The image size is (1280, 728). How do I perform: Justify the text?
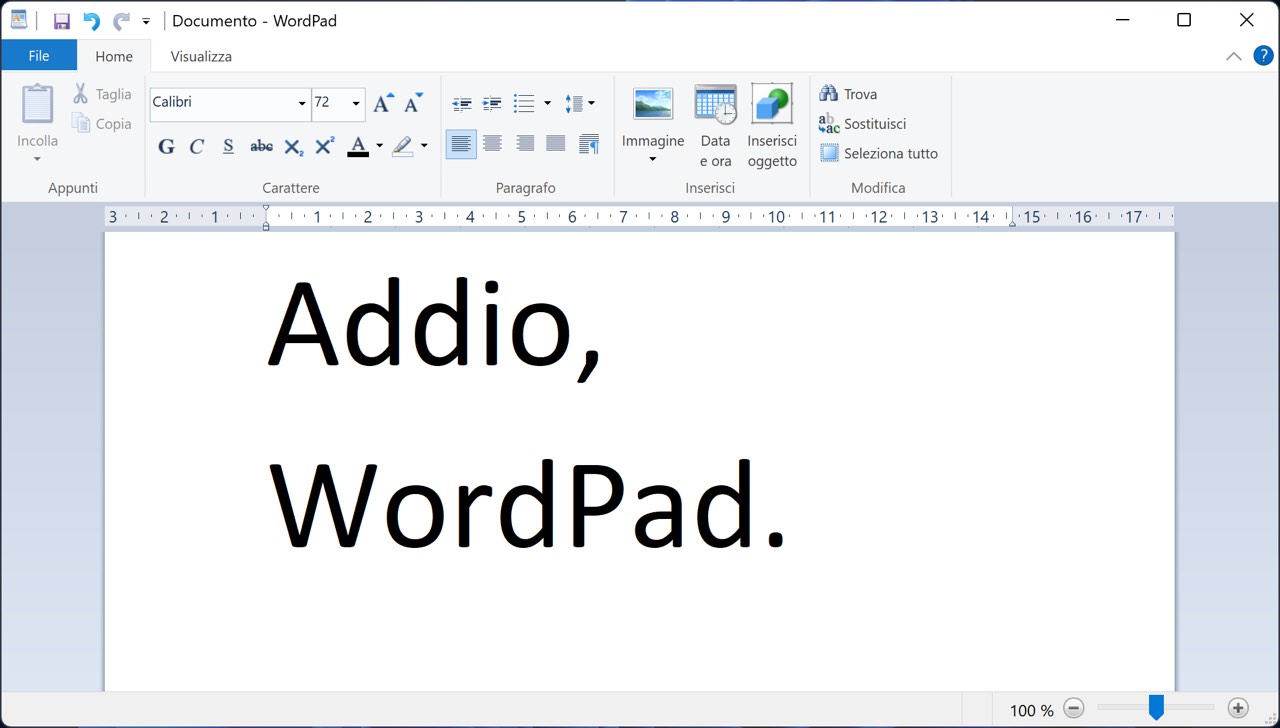(556, 144)
